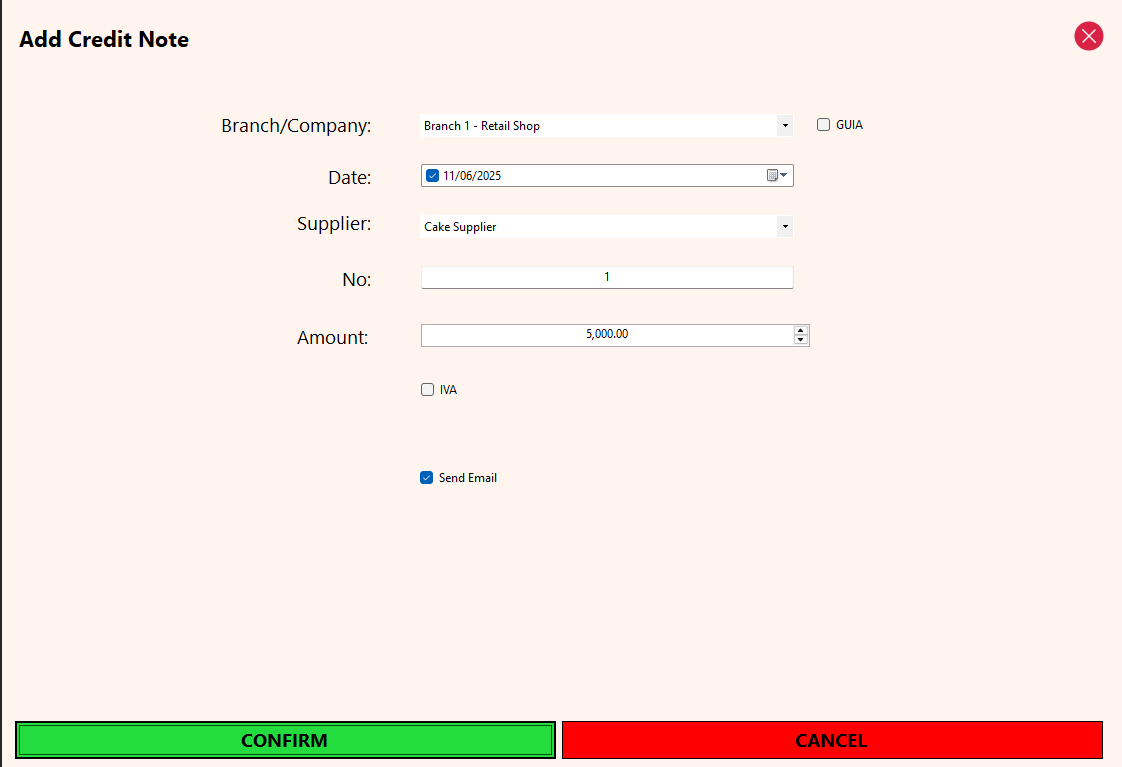
Task: Click the No: label
Action: pos(356,279)
